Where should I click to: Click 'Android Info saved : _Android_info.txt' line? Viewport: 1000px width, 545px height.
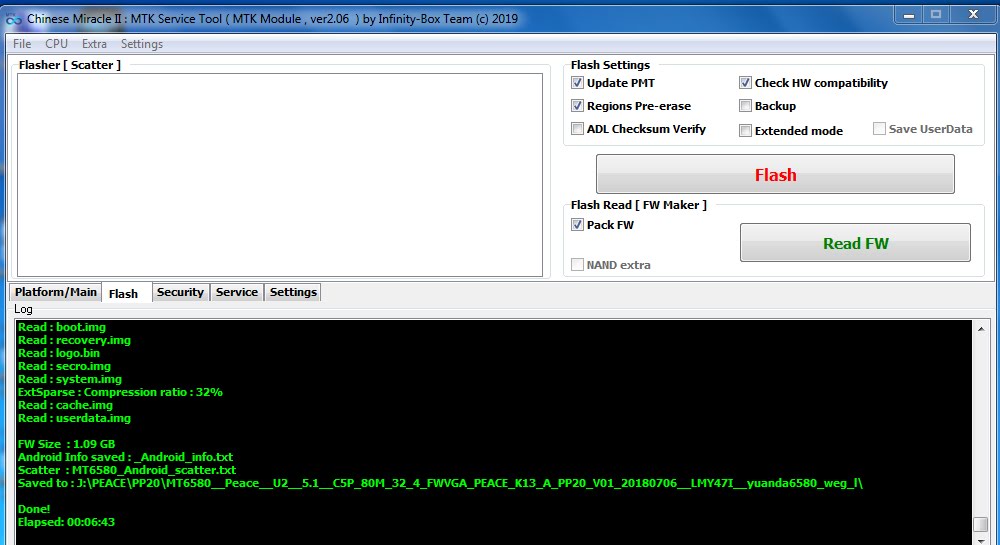pyautogui.click(x=125, y=457)
